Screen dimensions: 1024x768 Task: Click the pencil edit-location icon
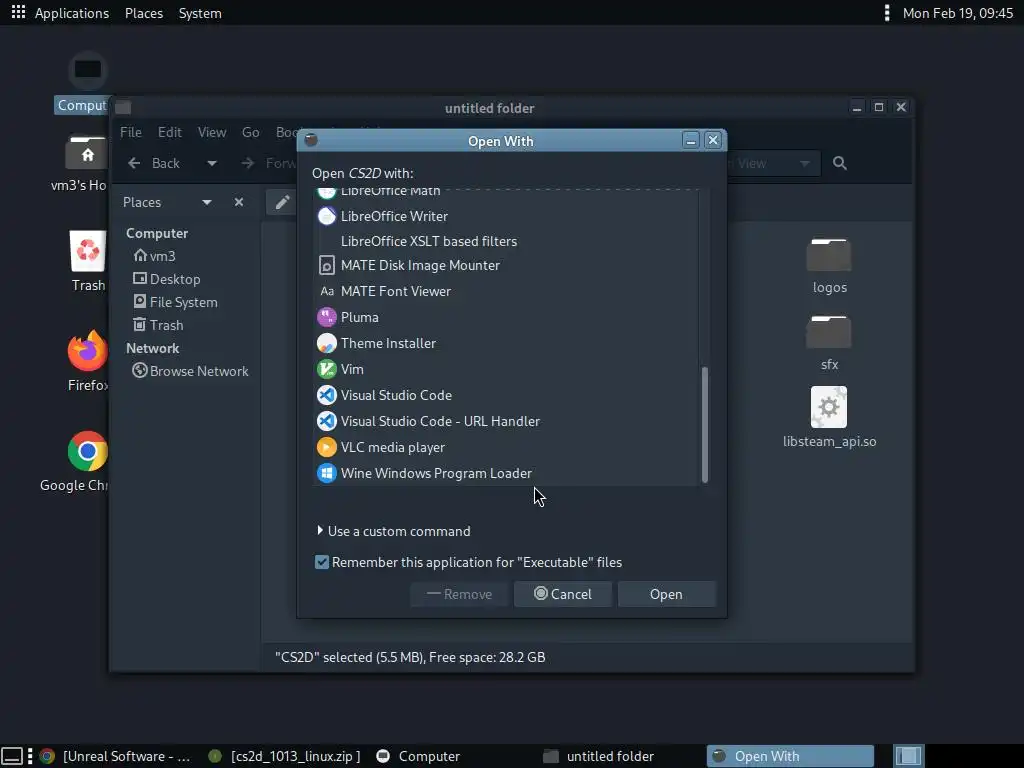pyautogui.click(x=282, y=202)
